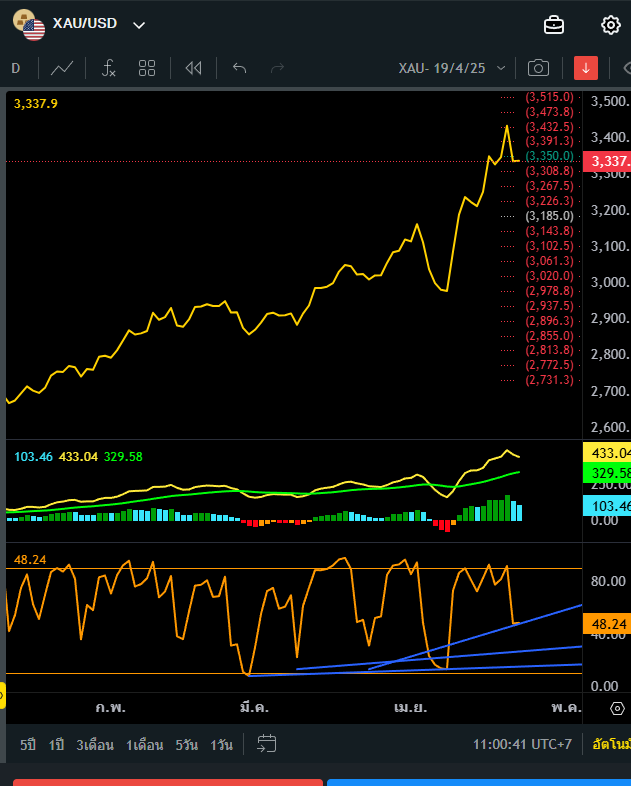Select the line chart type icon
631x786 pixels.
[62, 68]
